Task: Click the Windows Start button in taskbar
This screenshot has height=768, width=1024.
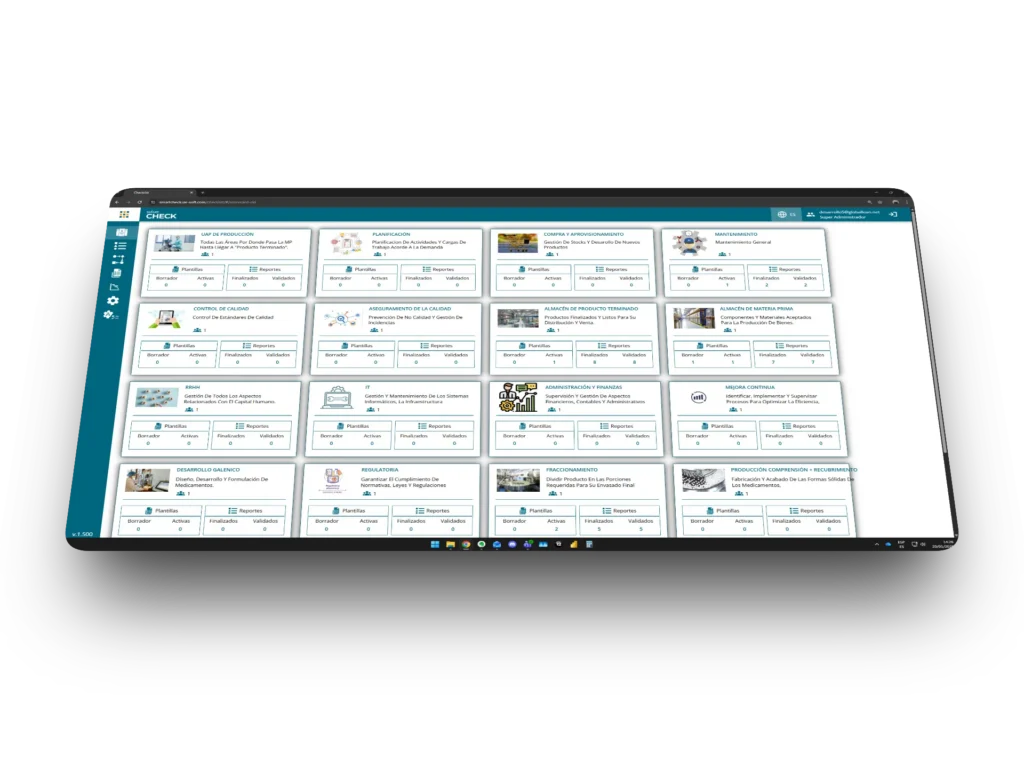Action: [434, 544]
